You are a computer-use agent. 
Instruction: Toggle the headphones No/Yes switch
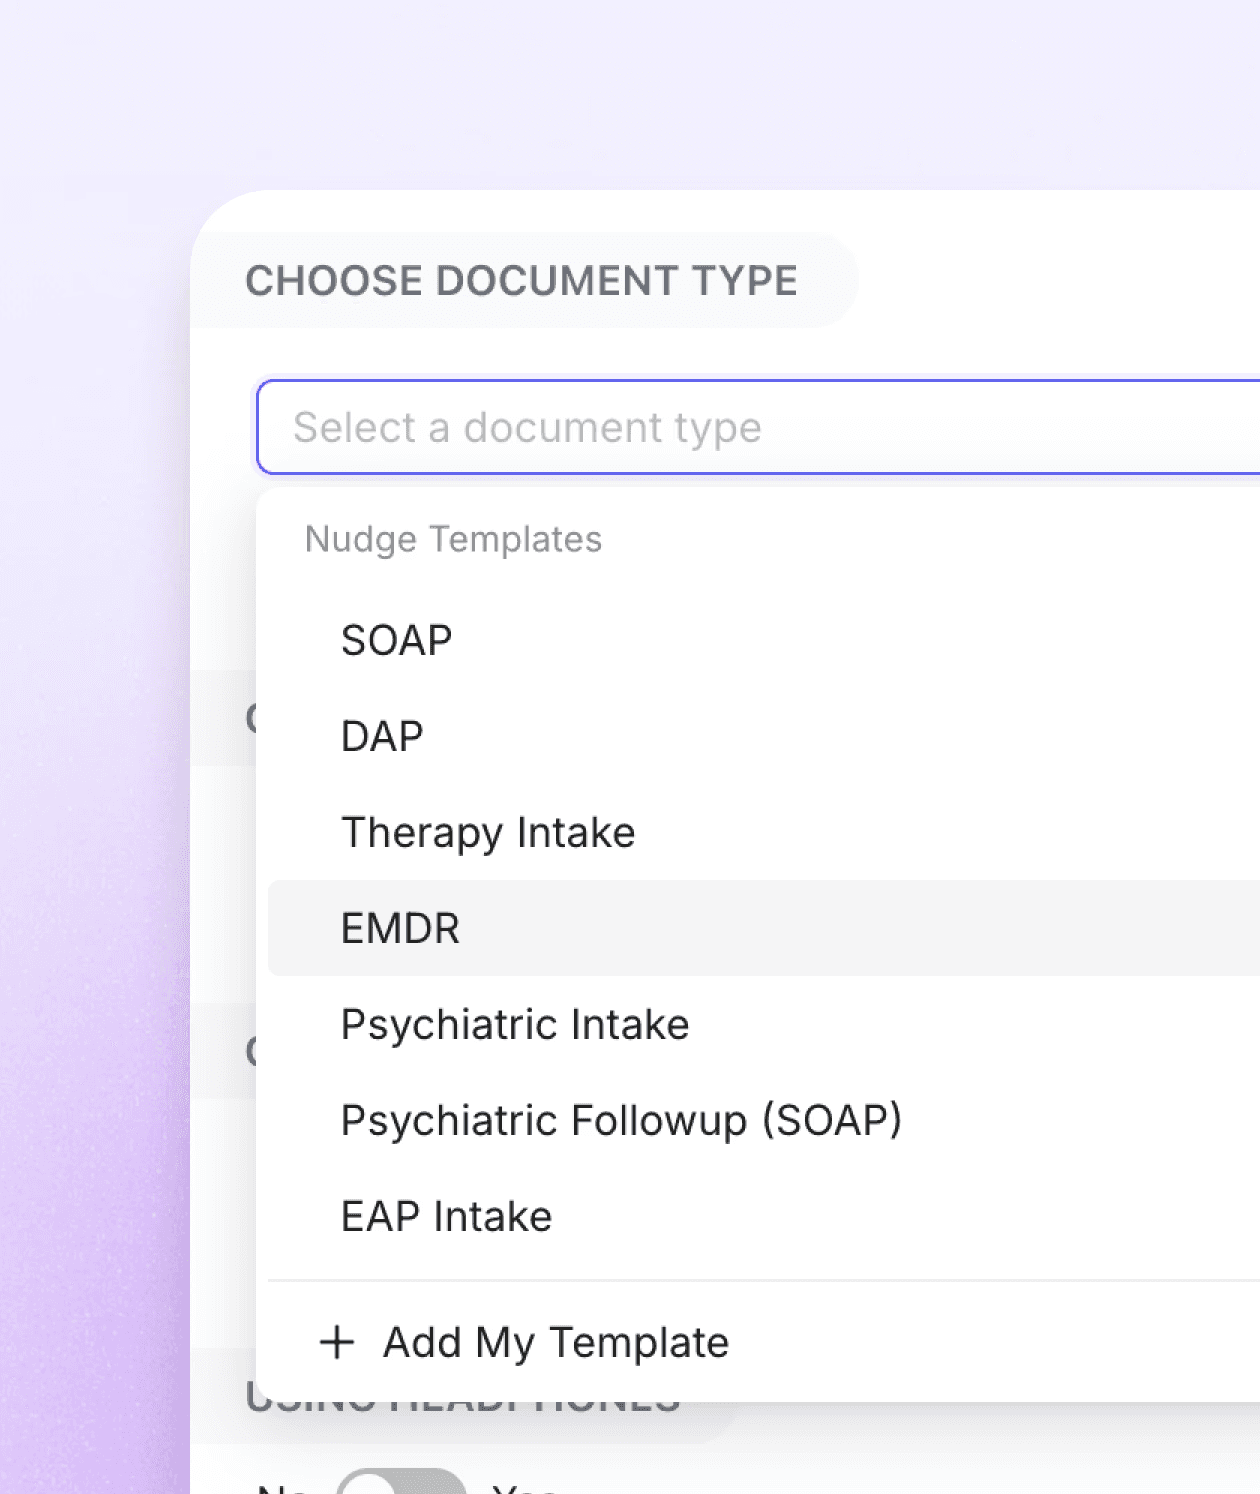coord(401,1482)
